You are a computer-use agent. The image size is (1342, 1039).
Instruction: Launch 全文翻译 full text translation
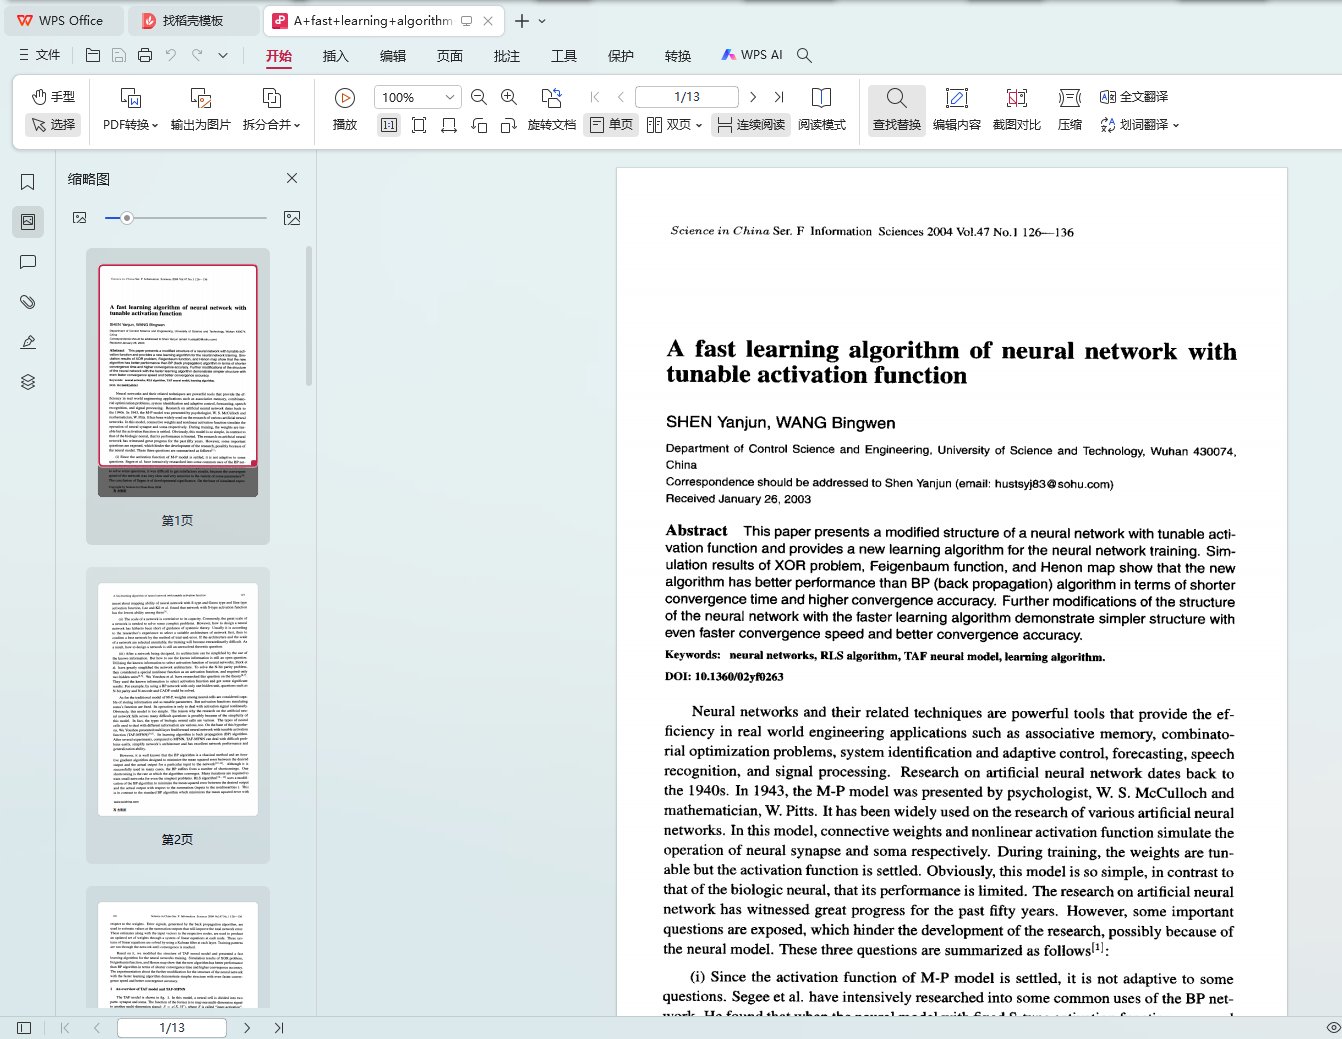(x=1134, y=97)
